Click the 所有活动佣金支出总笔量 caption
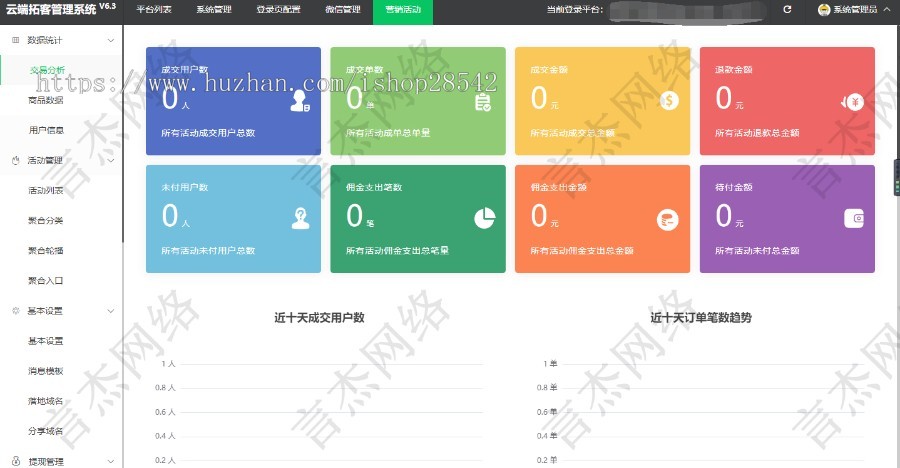The image size is (900, 468). click(x=397, y=250)
